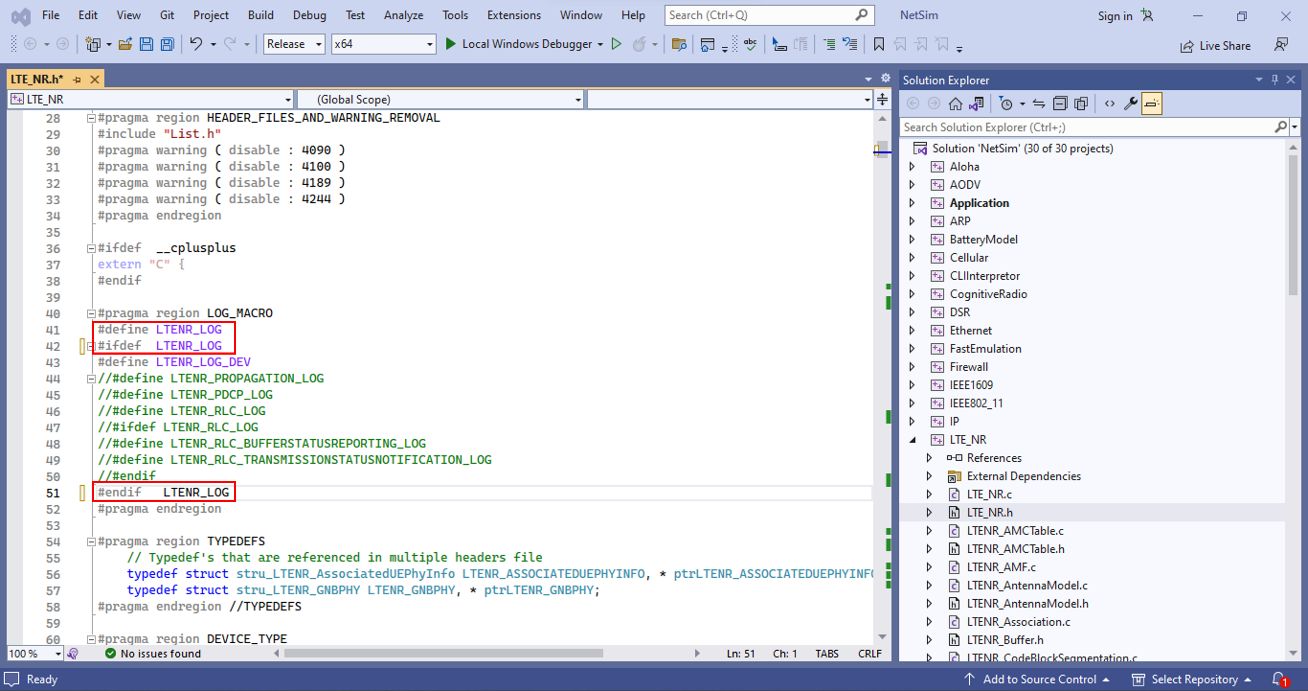The image size is (1308, 691).
Task: Click Collapse All in Solution Explorer
Action: coord(1060,104)
